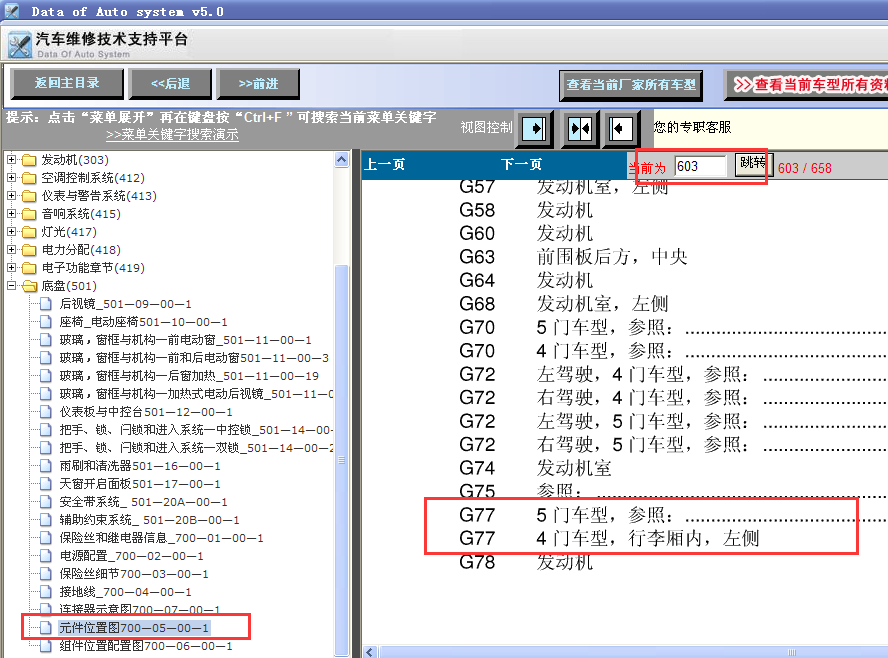Click the 返回主目录 button

(x=67, y=83)
